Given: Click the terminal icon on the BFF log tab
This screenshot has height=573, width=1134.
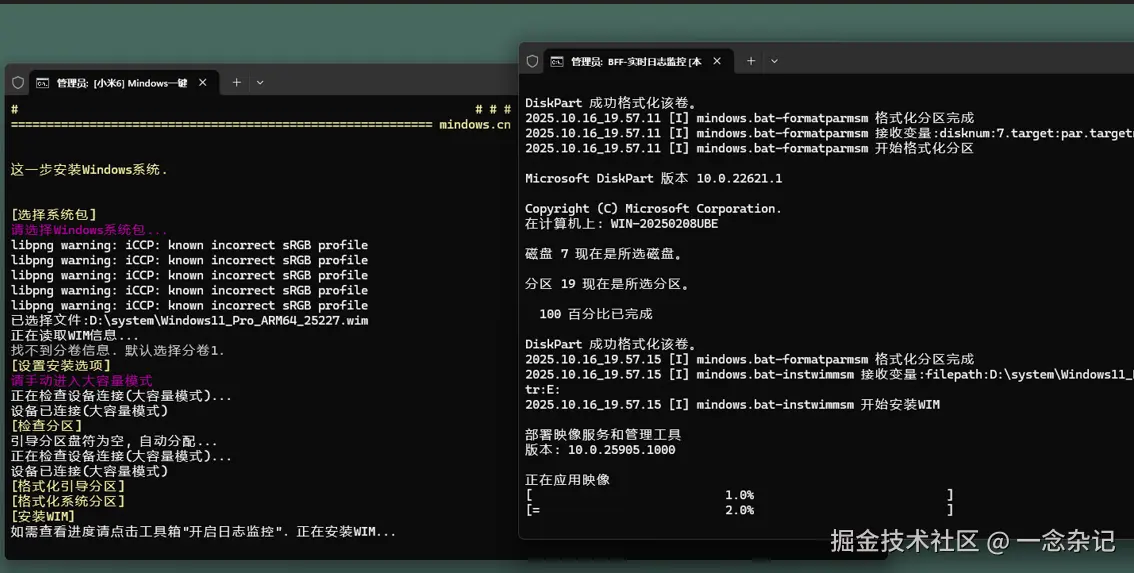Looking at the screenshot, I should pos(557,61).
